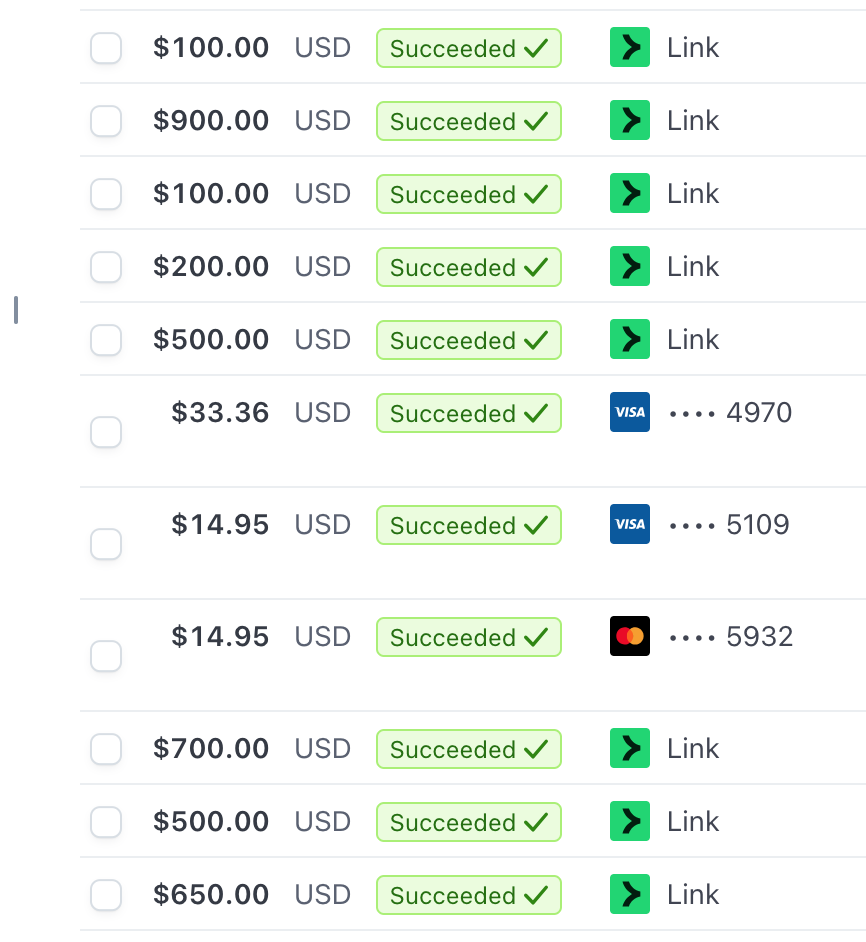Select the checkbox for the $700.00 payment

click(x=106, y=749)
